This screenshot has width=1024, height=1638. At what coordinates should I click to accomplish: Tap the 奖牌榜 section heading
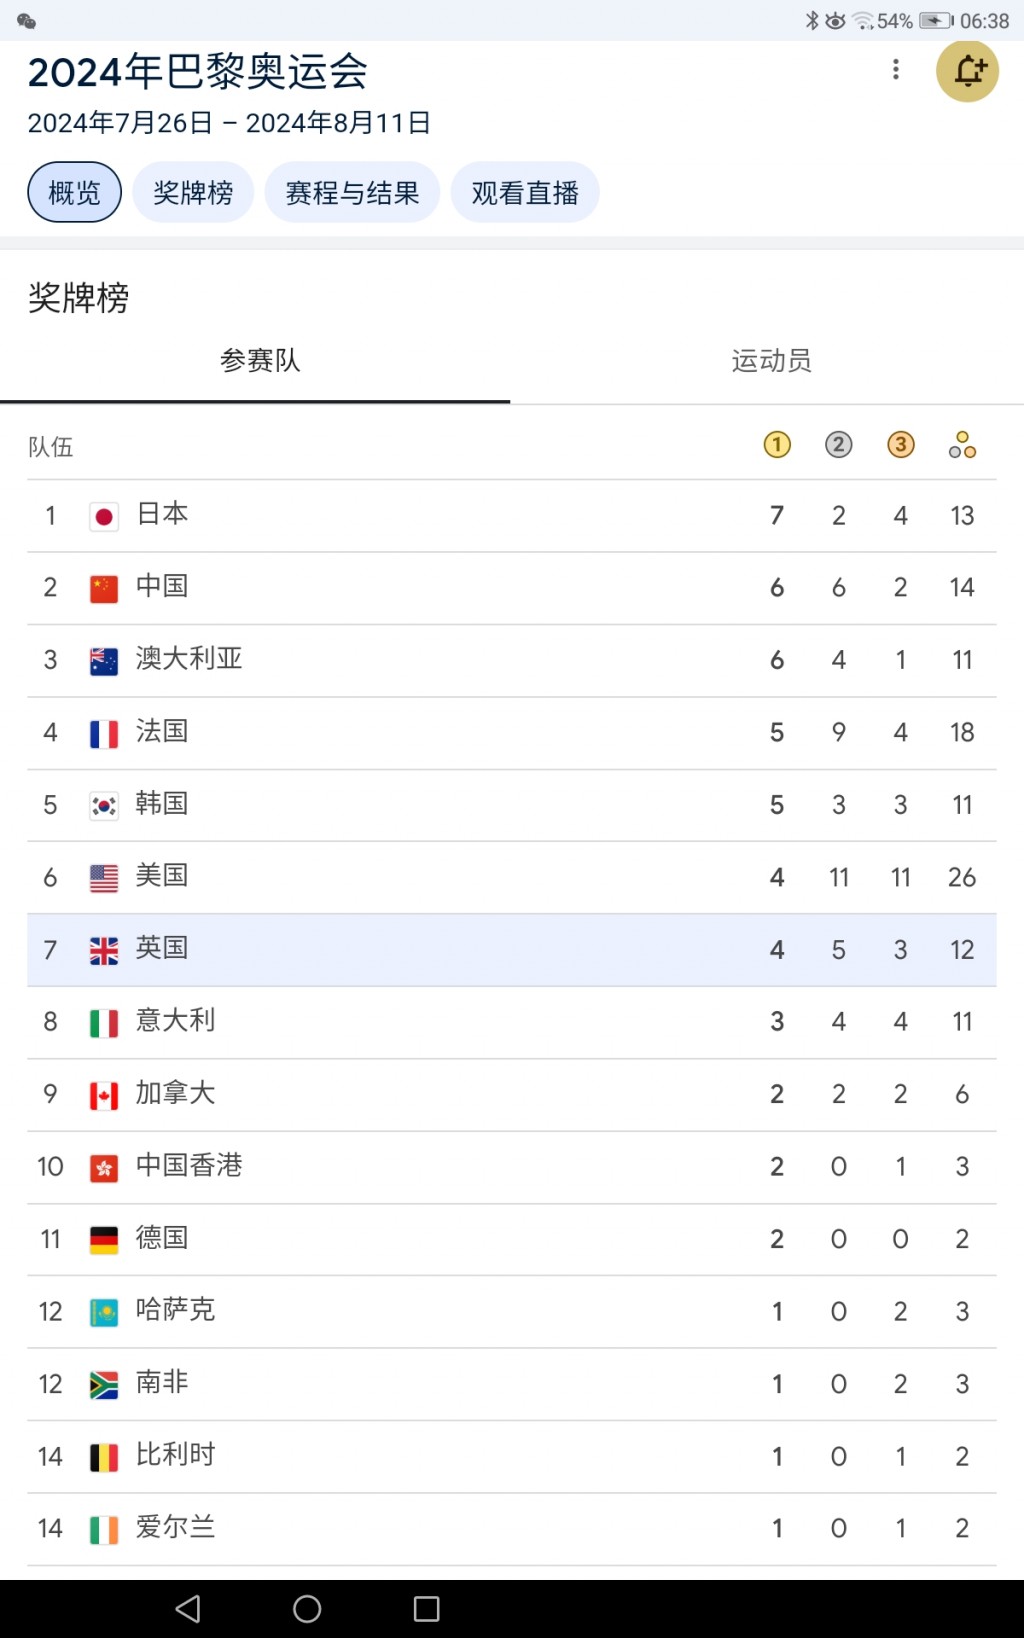[x=79, y=298]
